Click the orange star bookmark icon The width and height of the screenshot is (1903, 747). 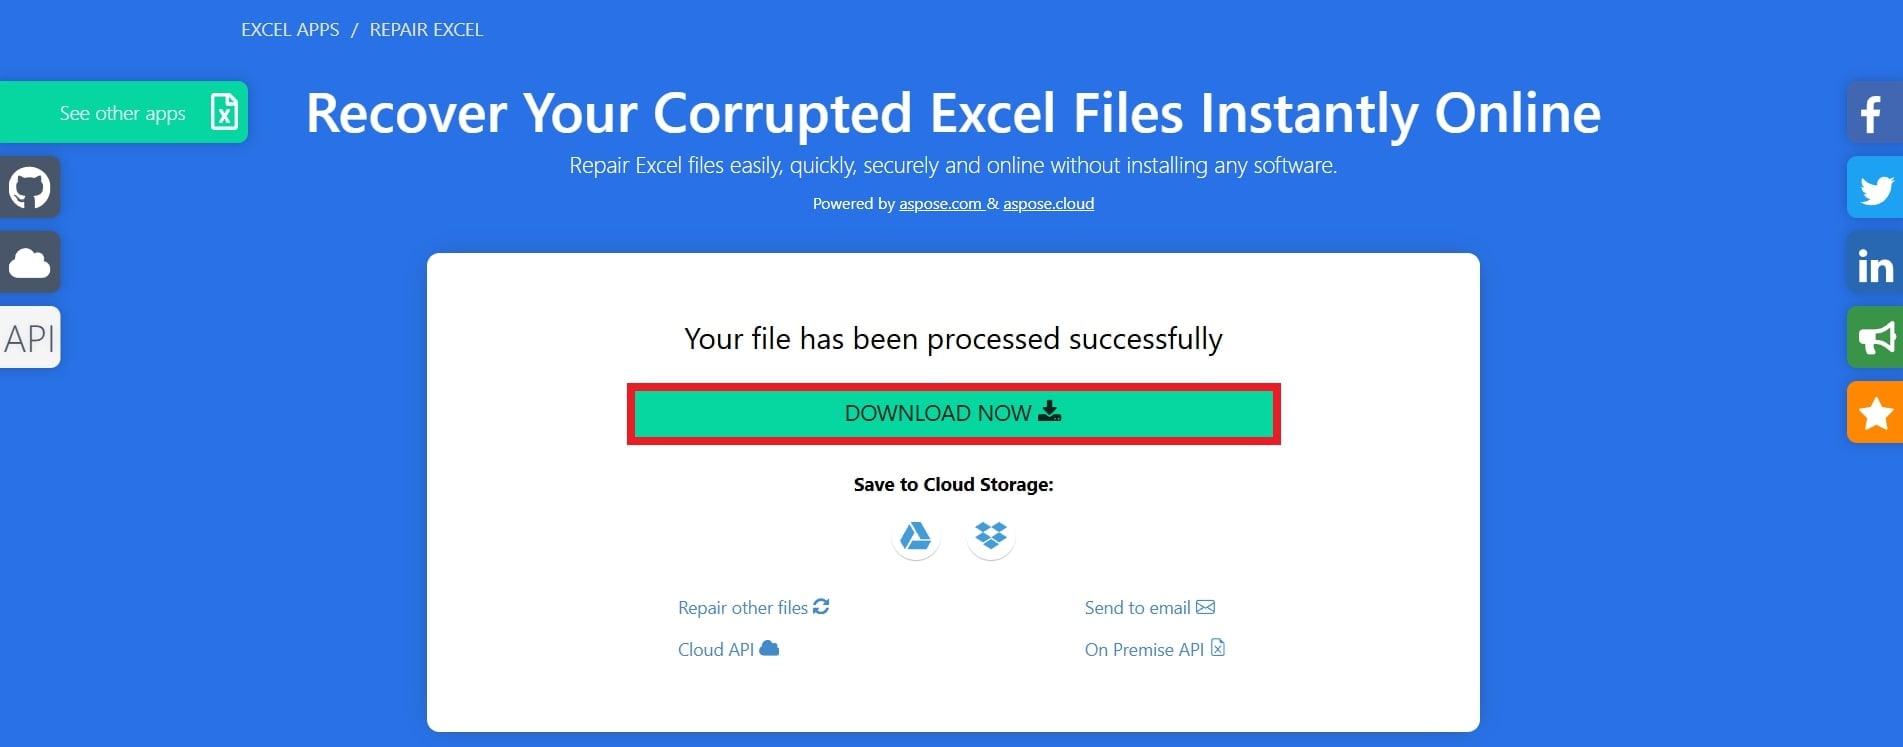click(1874, 412)
